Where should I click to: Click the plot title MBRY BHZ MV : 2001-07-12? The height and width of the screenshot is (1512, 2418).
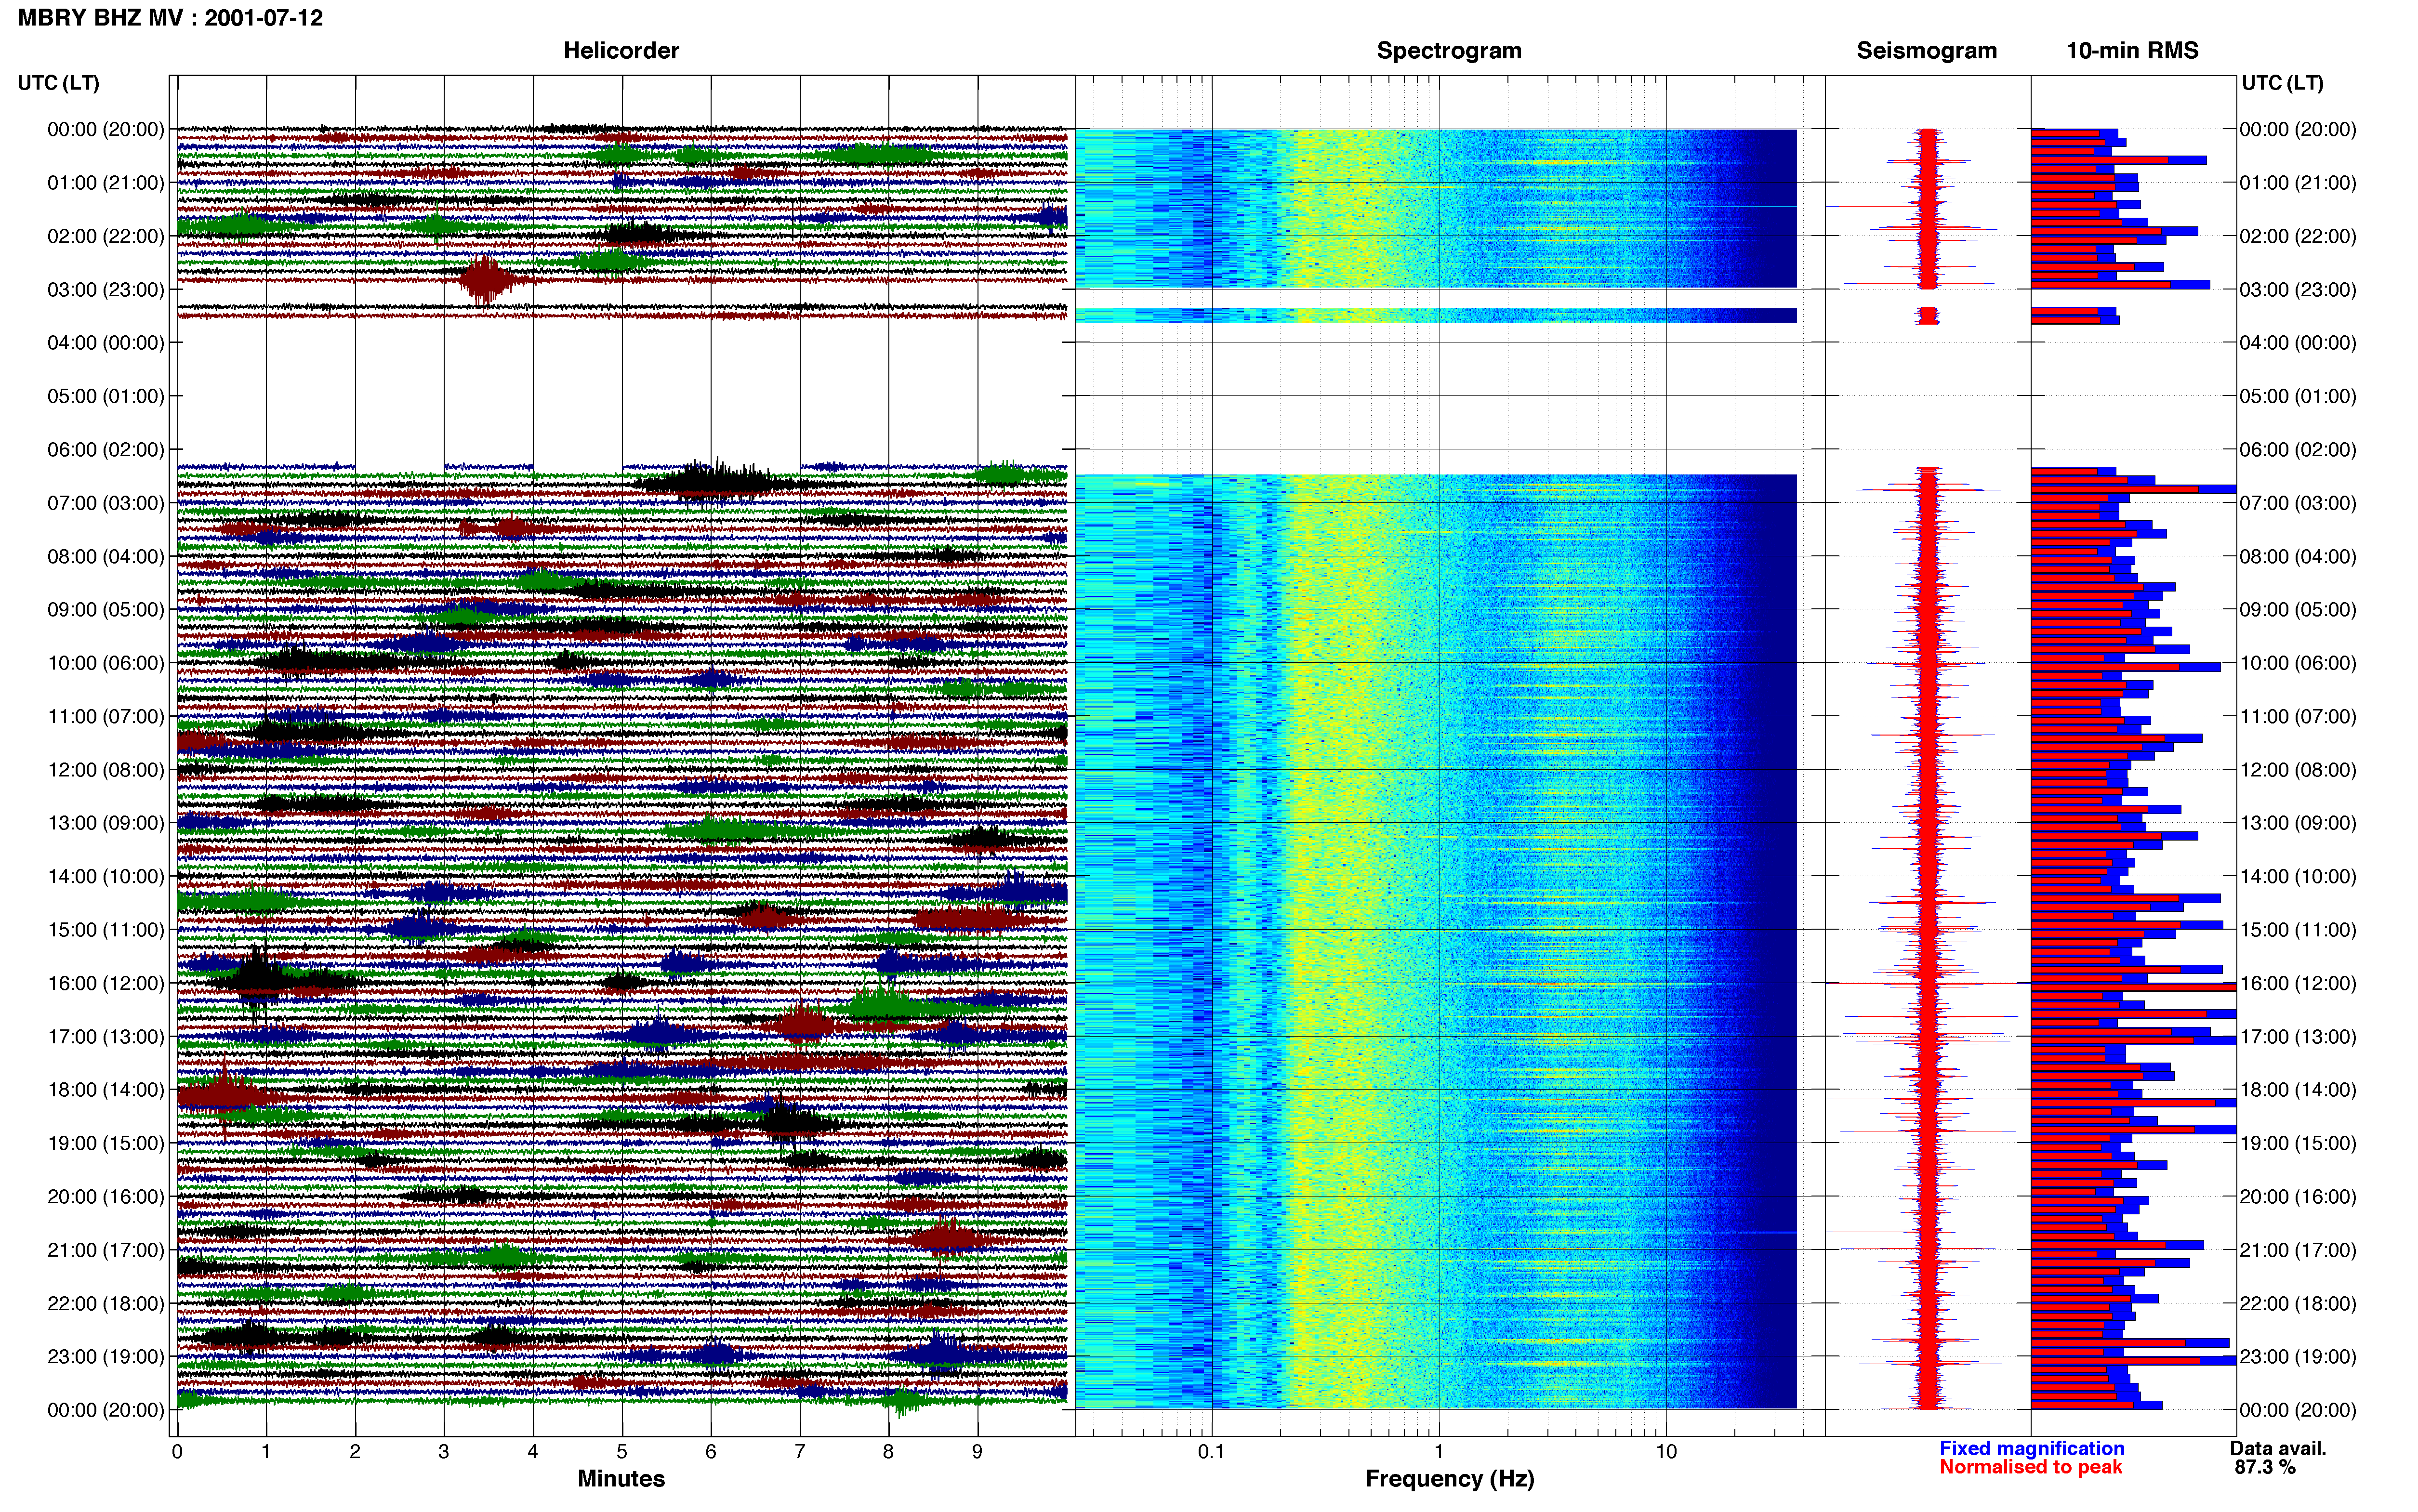(x=170, y=18)
